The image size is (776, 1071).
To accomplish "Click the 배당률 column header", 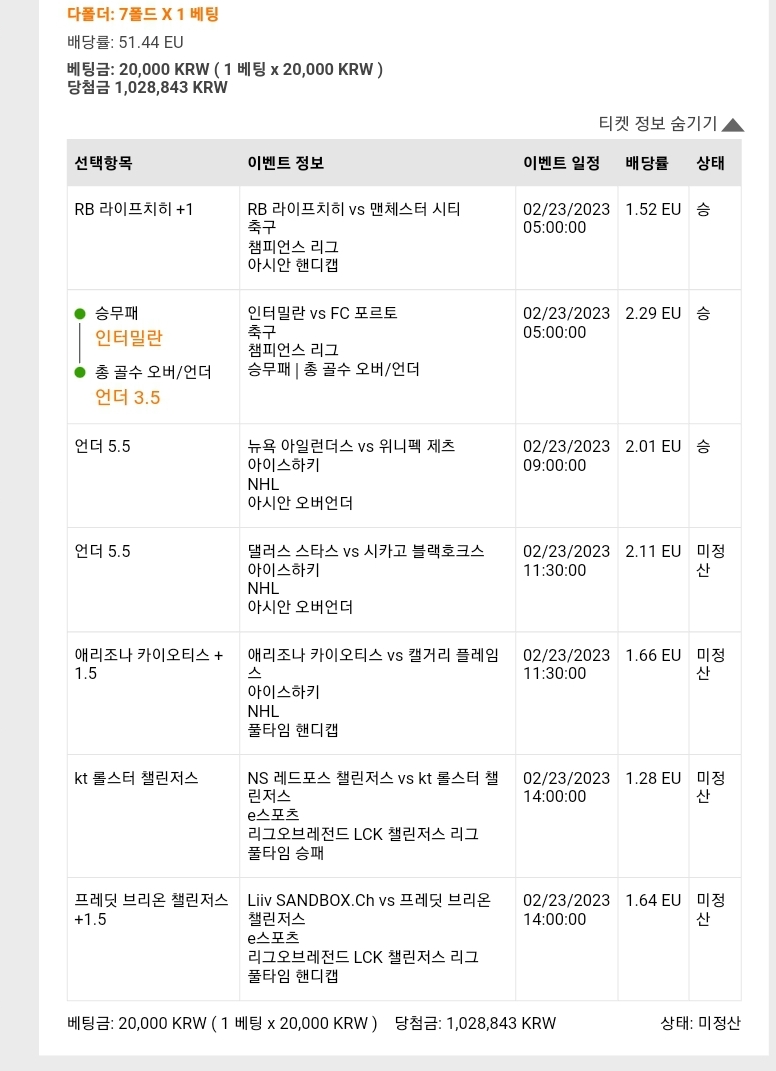I will click(647, 163).
